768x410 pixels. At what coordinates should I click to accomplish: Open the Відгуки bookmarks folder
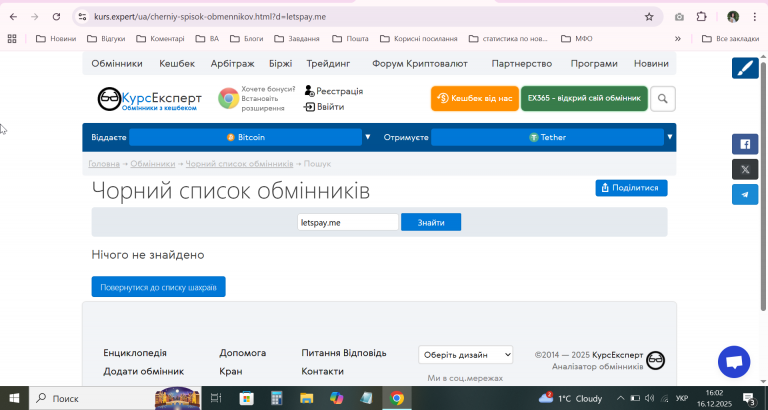[x=106, y=38]
